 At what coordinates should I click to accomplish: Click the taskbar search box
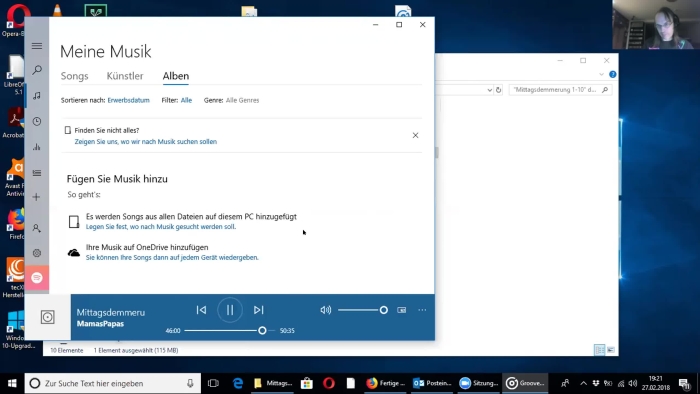tap(112, 383)
